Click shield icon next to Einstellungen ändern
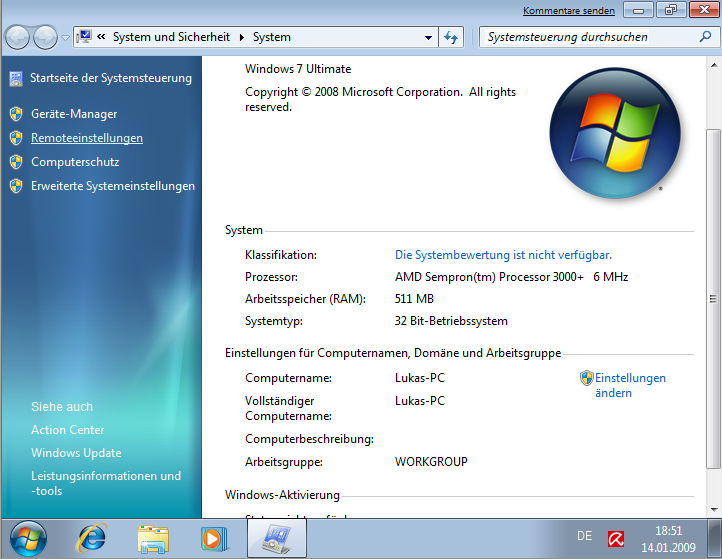722x559 pixels. (587, 378)
